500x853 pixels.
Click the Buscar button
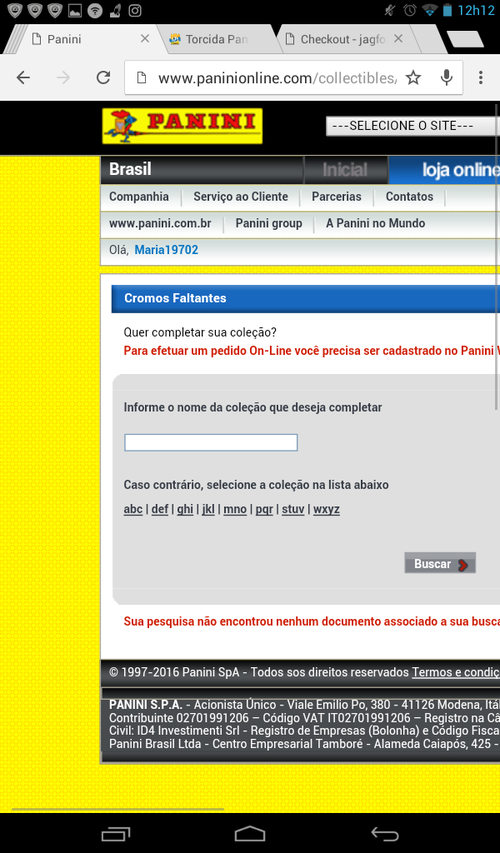440,564
